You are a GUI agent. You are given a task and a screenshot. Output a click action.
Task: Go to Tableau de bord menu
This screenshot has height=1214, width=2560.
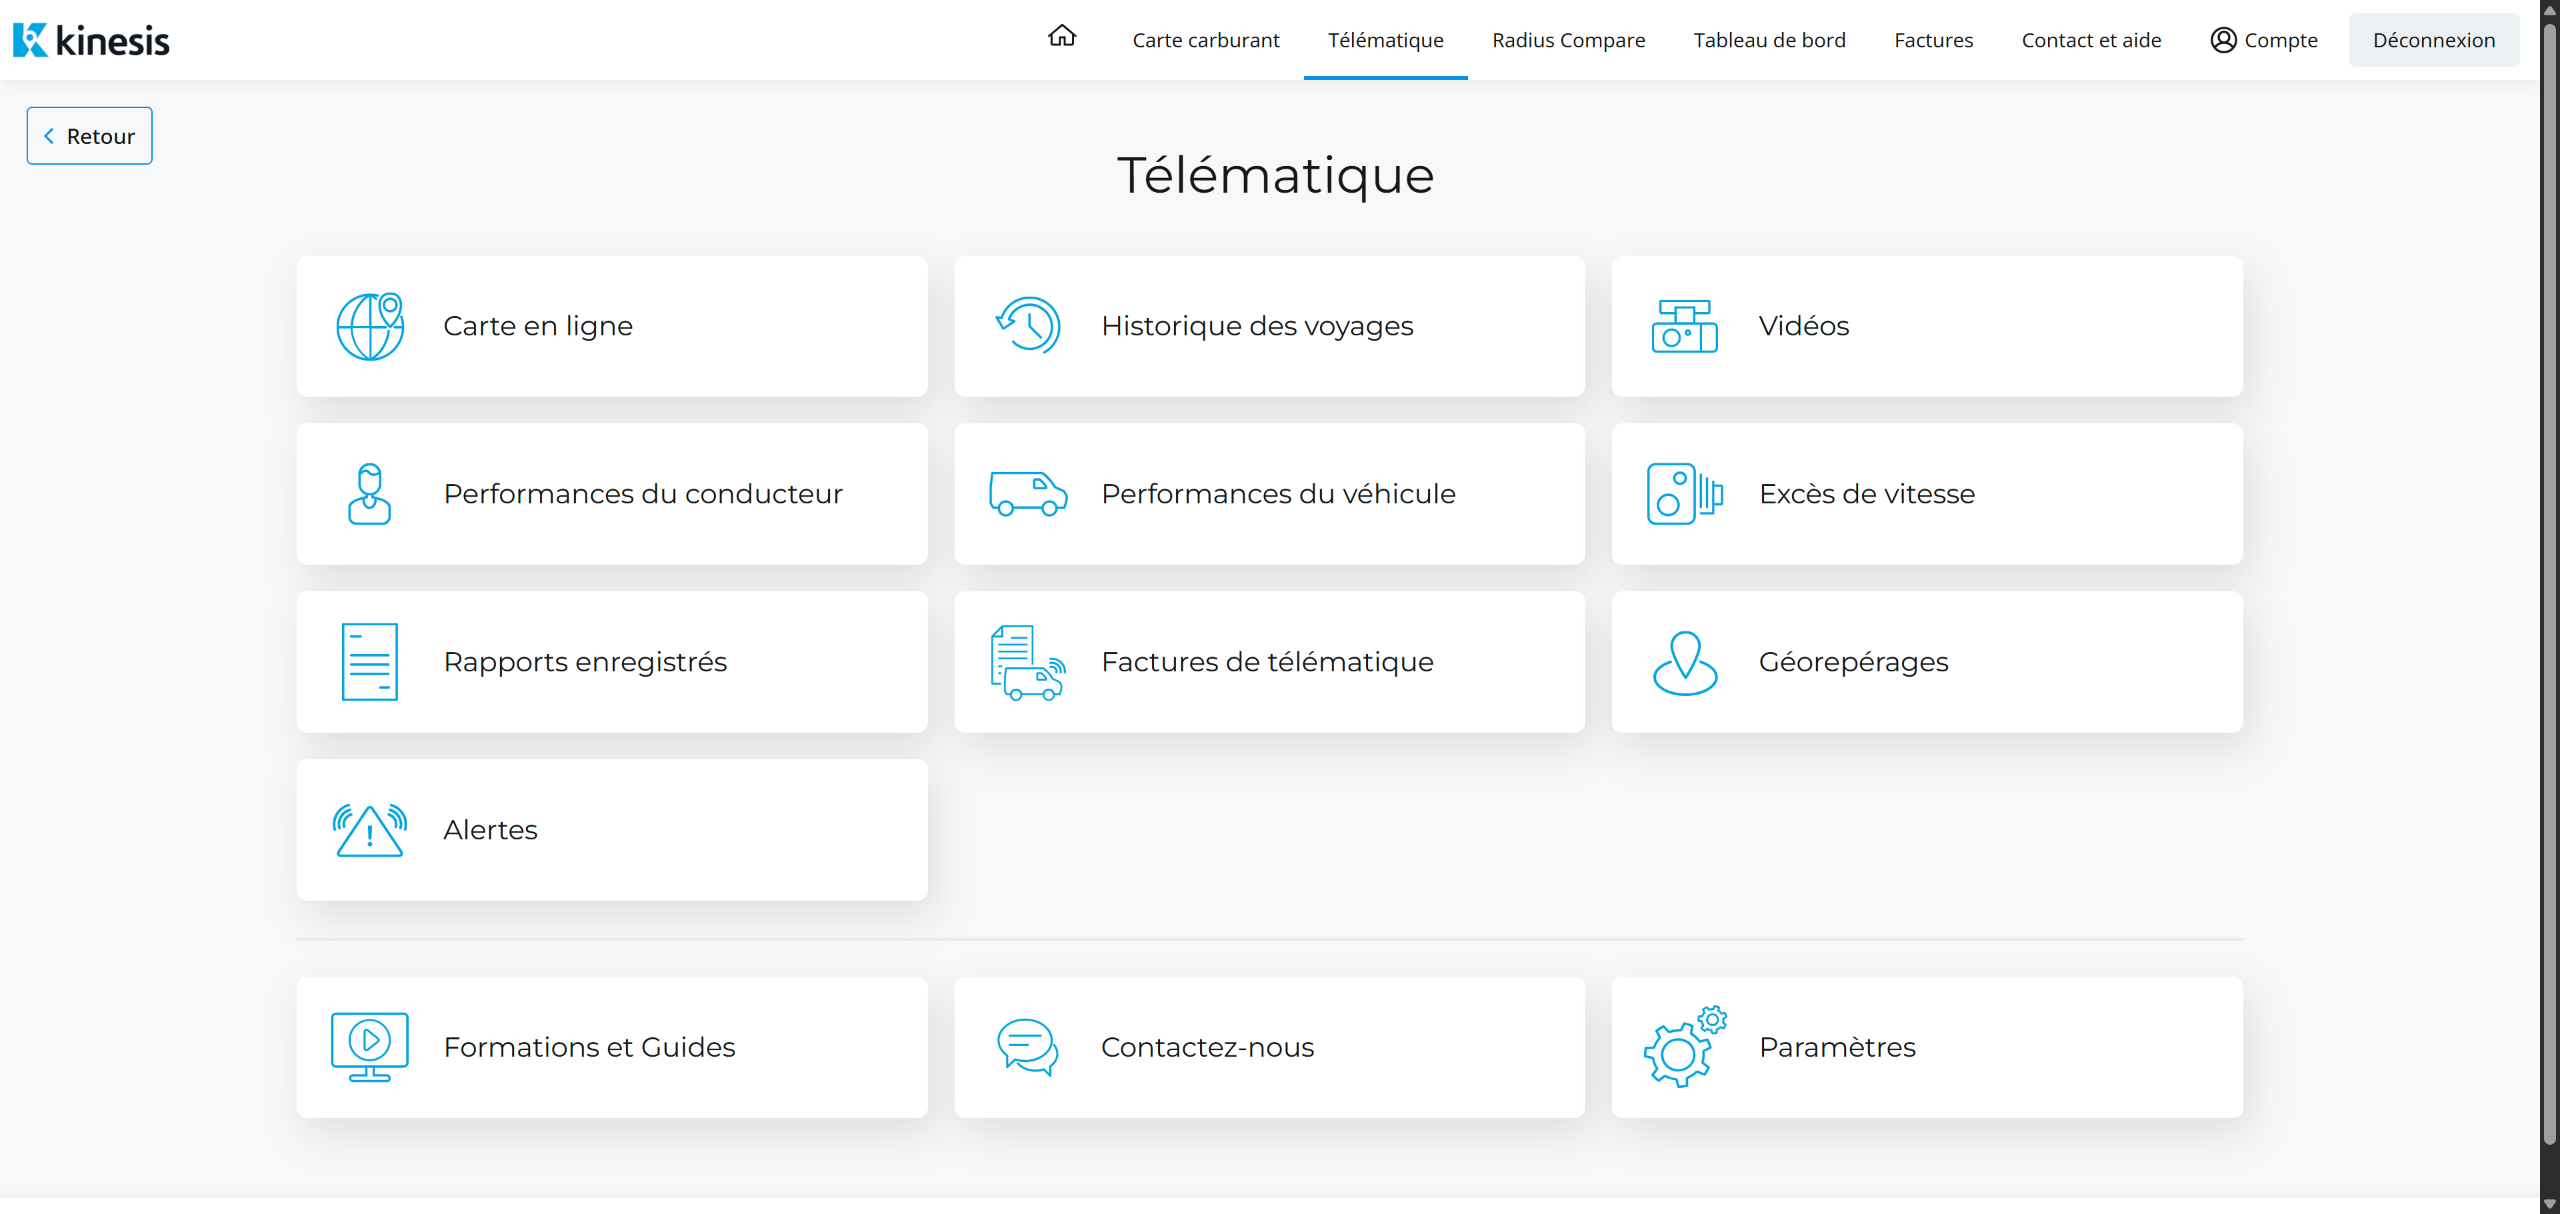pyautogui.click(x=1769, y=40)
